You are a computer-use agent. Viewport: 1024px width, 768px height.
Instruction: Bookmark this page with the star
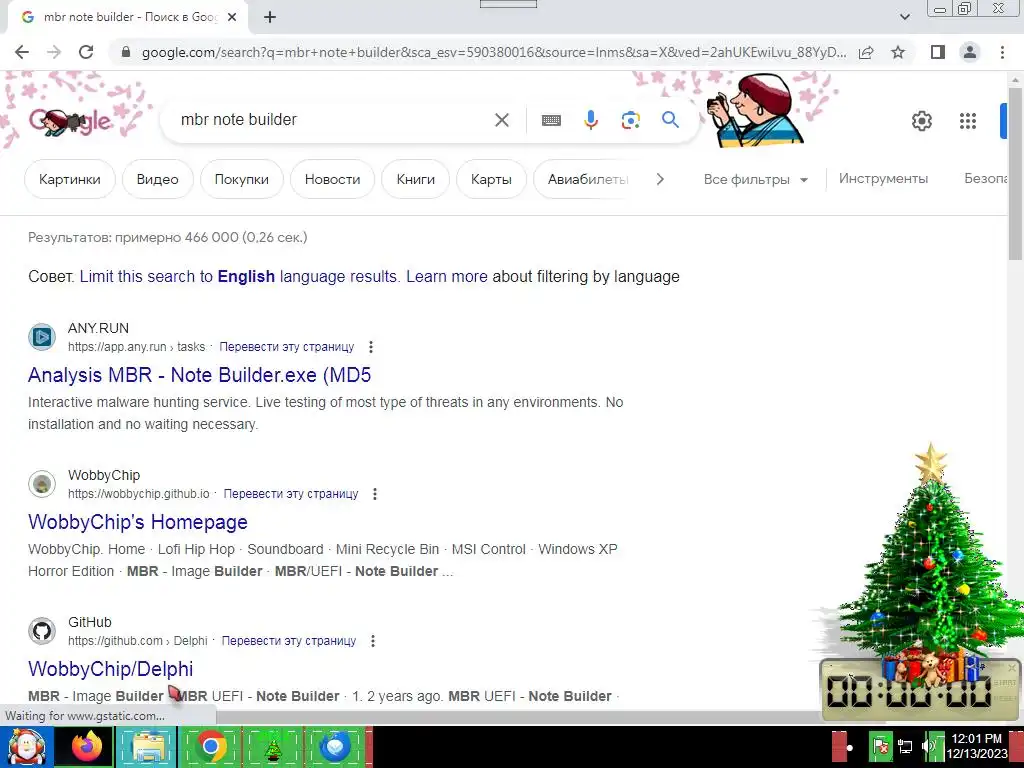898,52
